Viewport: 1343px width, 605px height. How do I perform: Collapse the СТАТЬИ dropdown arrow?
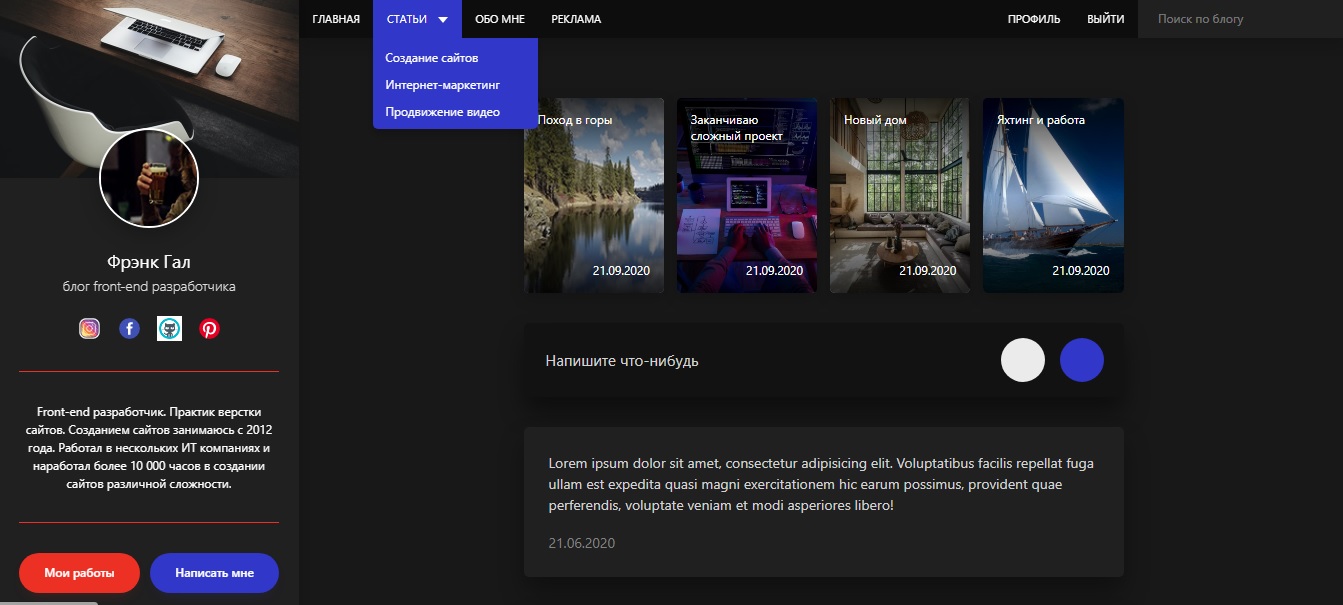443,19
